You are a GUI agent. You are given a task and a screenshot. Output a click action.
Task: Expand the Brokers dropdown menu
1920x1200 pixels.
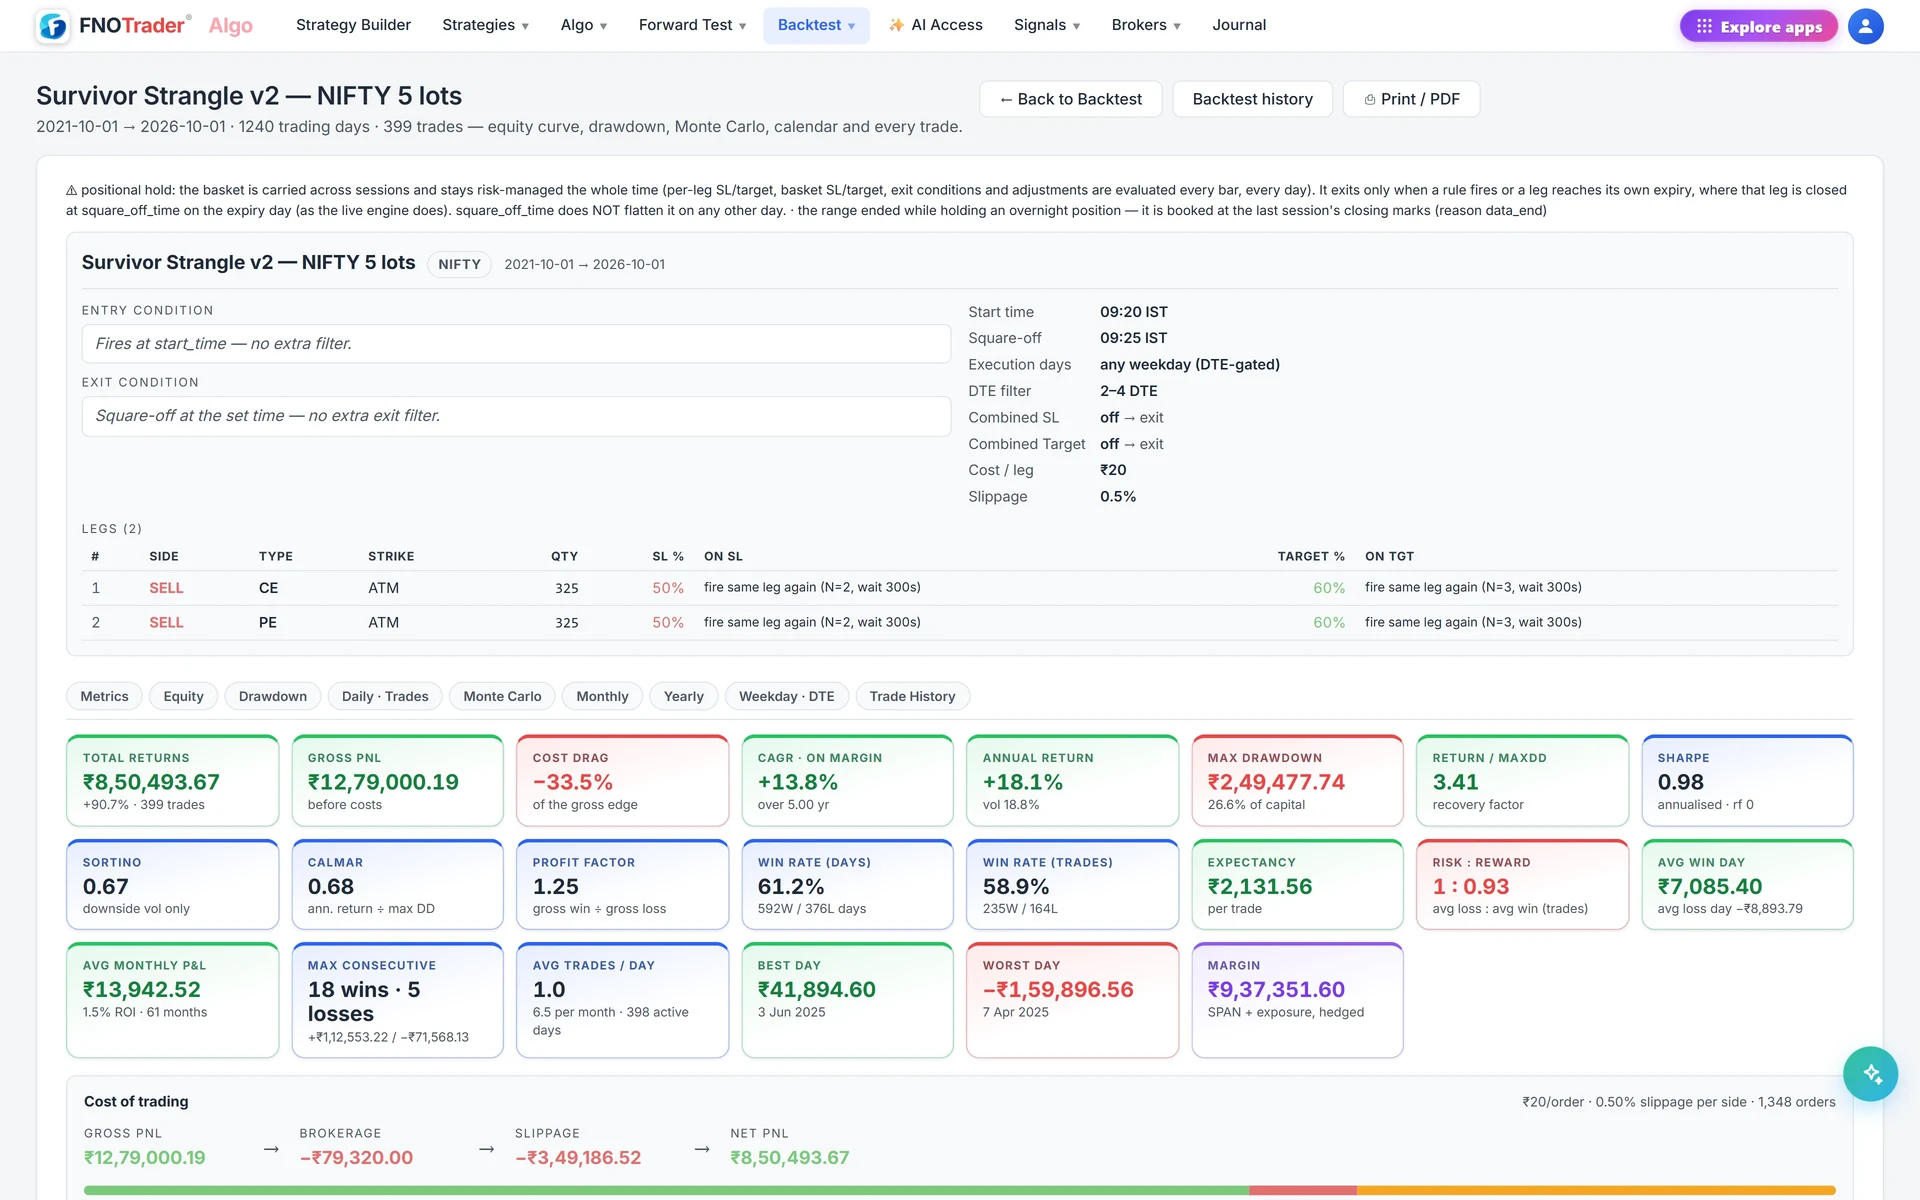coord(1146,25)
